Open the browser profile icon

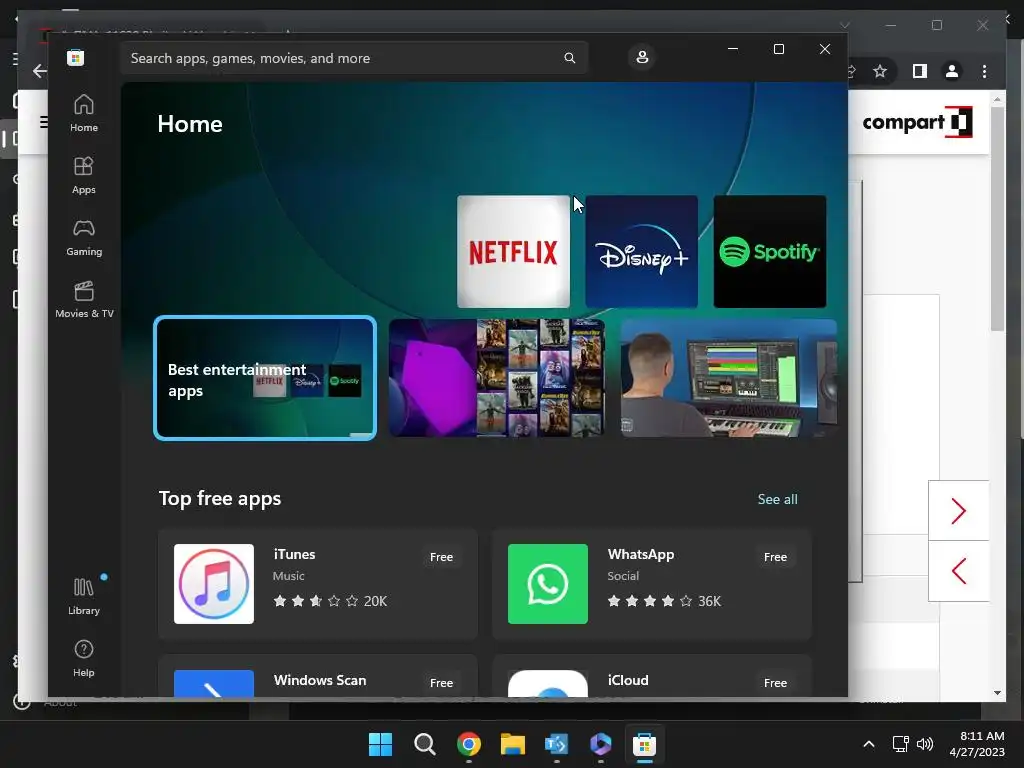(952, 71)
